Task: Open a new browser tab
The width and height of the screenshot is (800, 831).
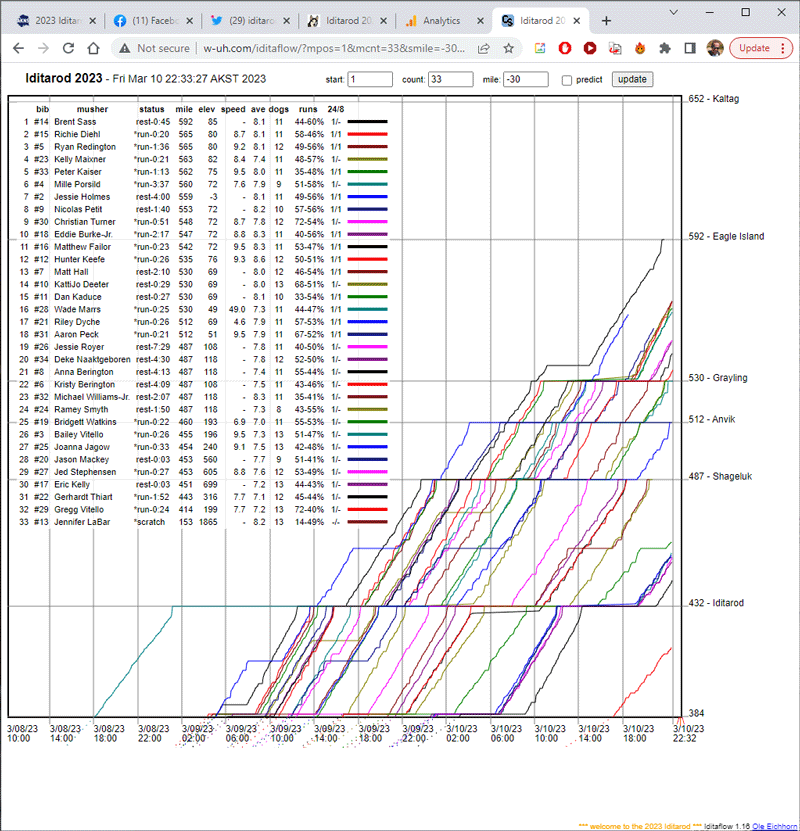Action: tap(606, 21)
